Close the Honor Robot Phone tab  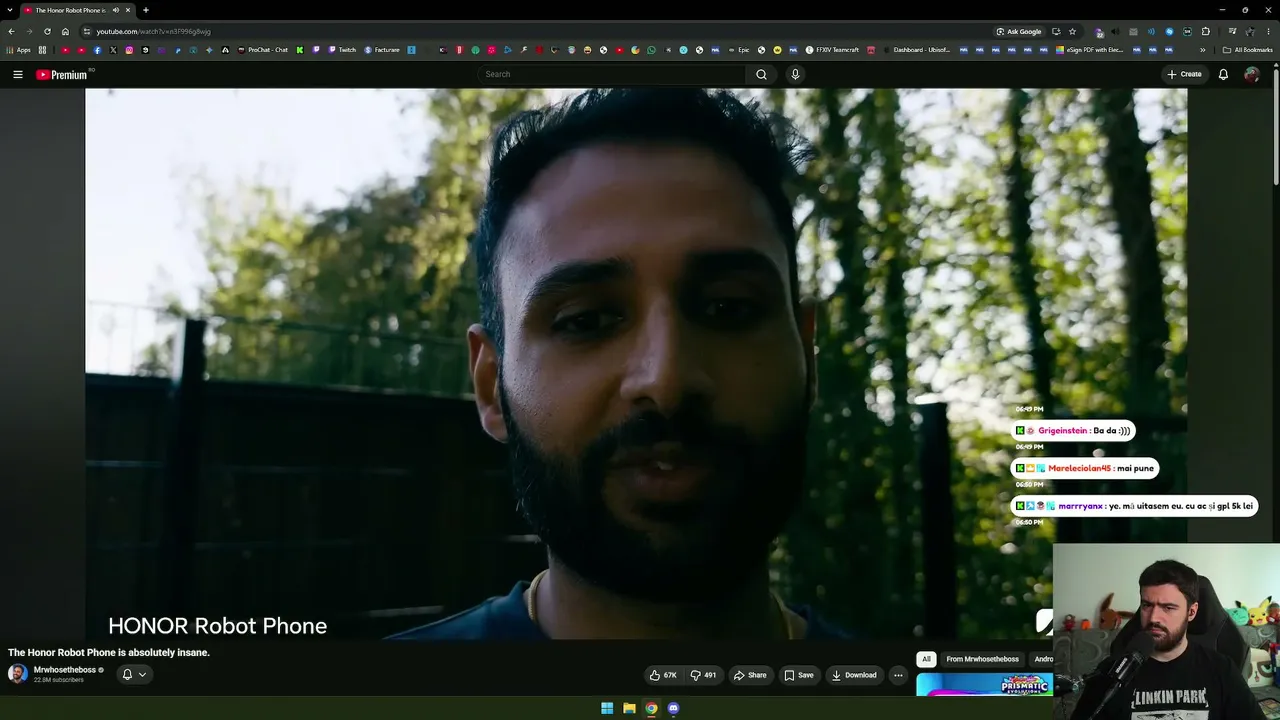coord(128,10)
